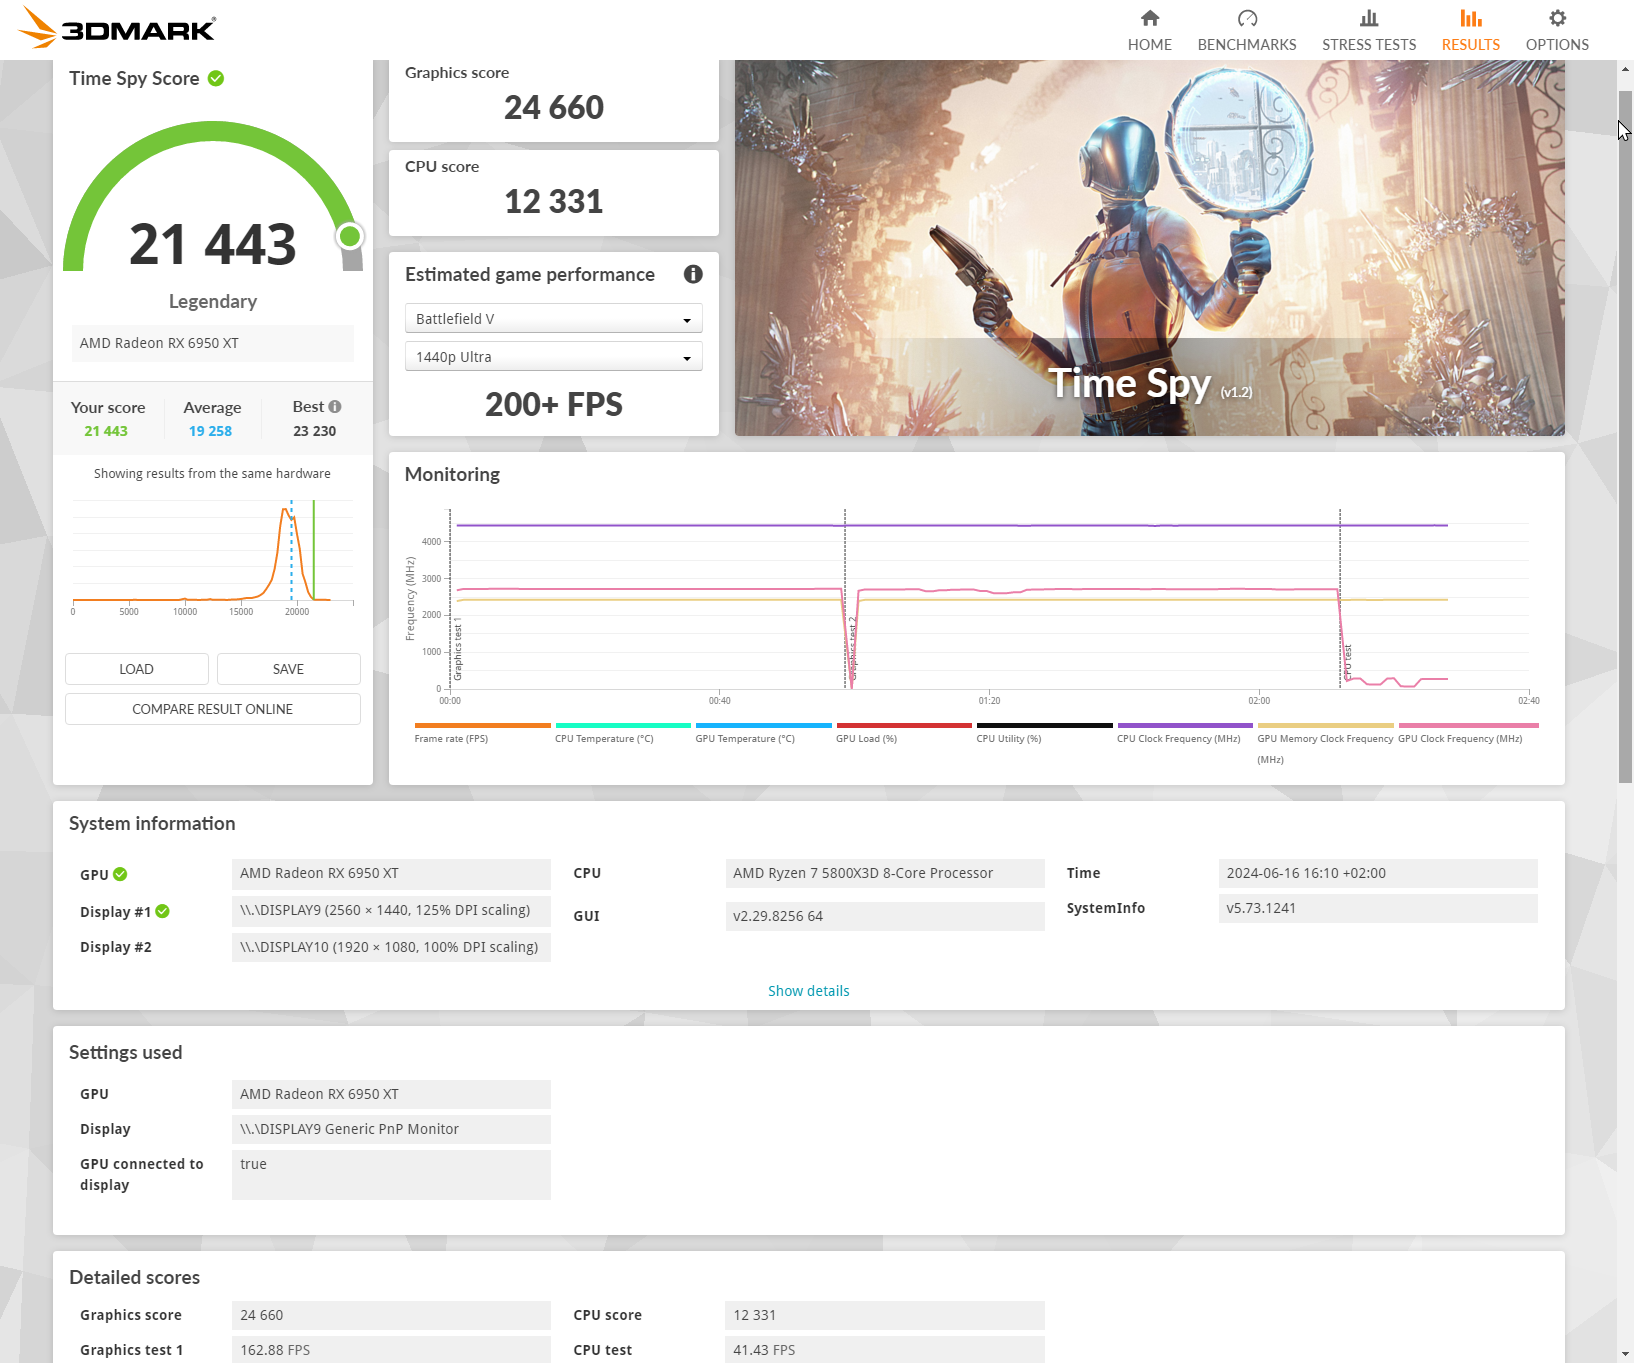This screenshot has width=1634, height=1363.
Task: Click the Time Spy Score validation checkmark
Action: click(x=216, y=78)
